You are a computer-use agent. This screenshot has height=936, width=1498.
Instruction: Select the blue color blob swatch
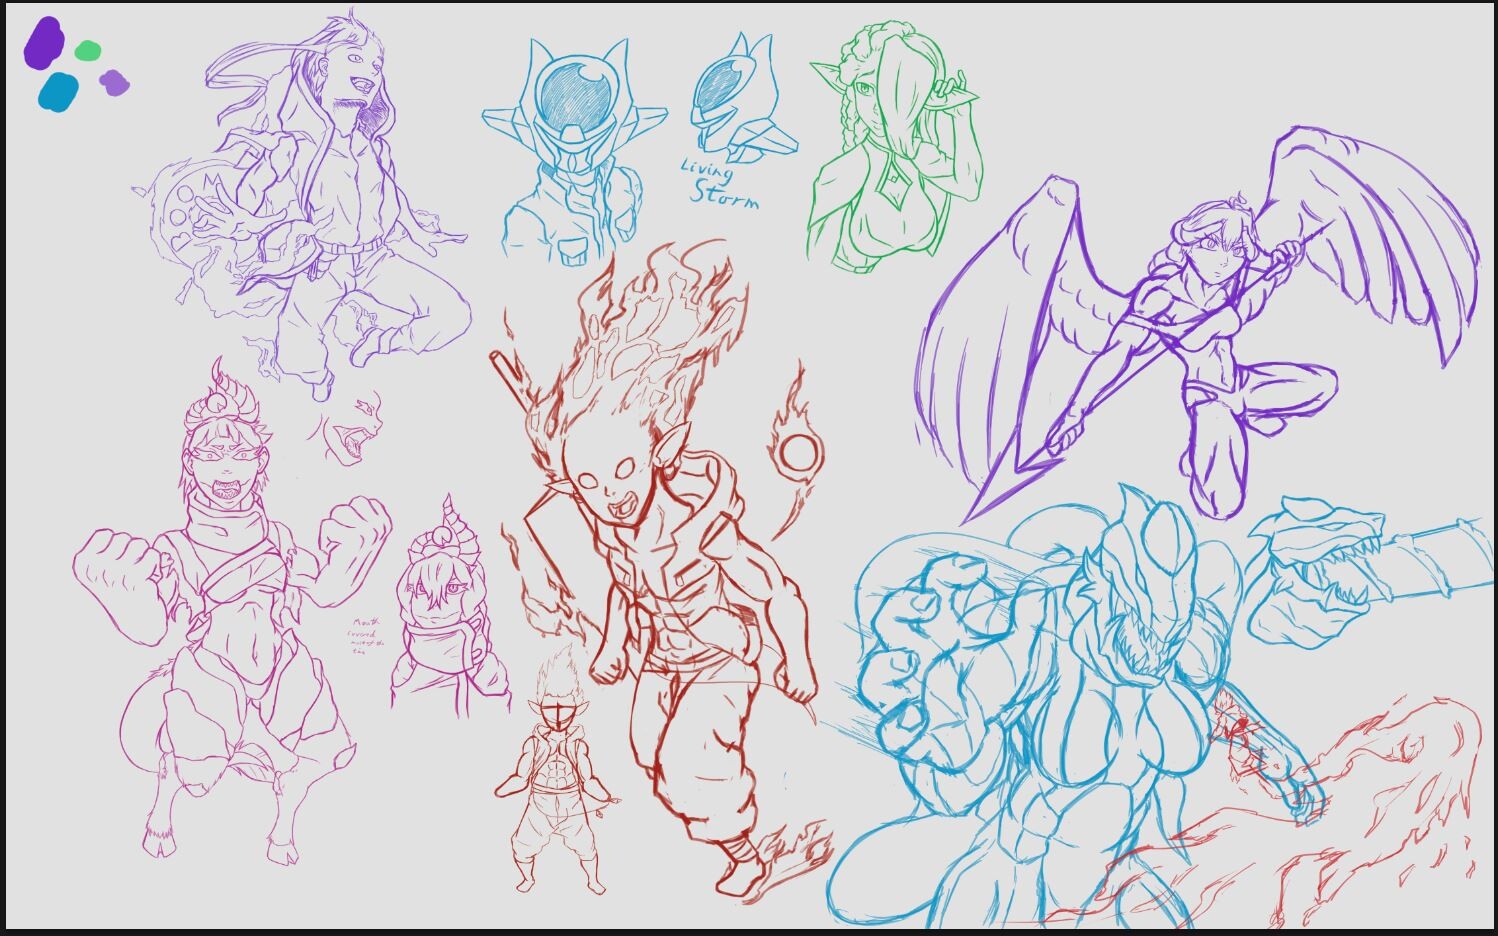(58, 93)
